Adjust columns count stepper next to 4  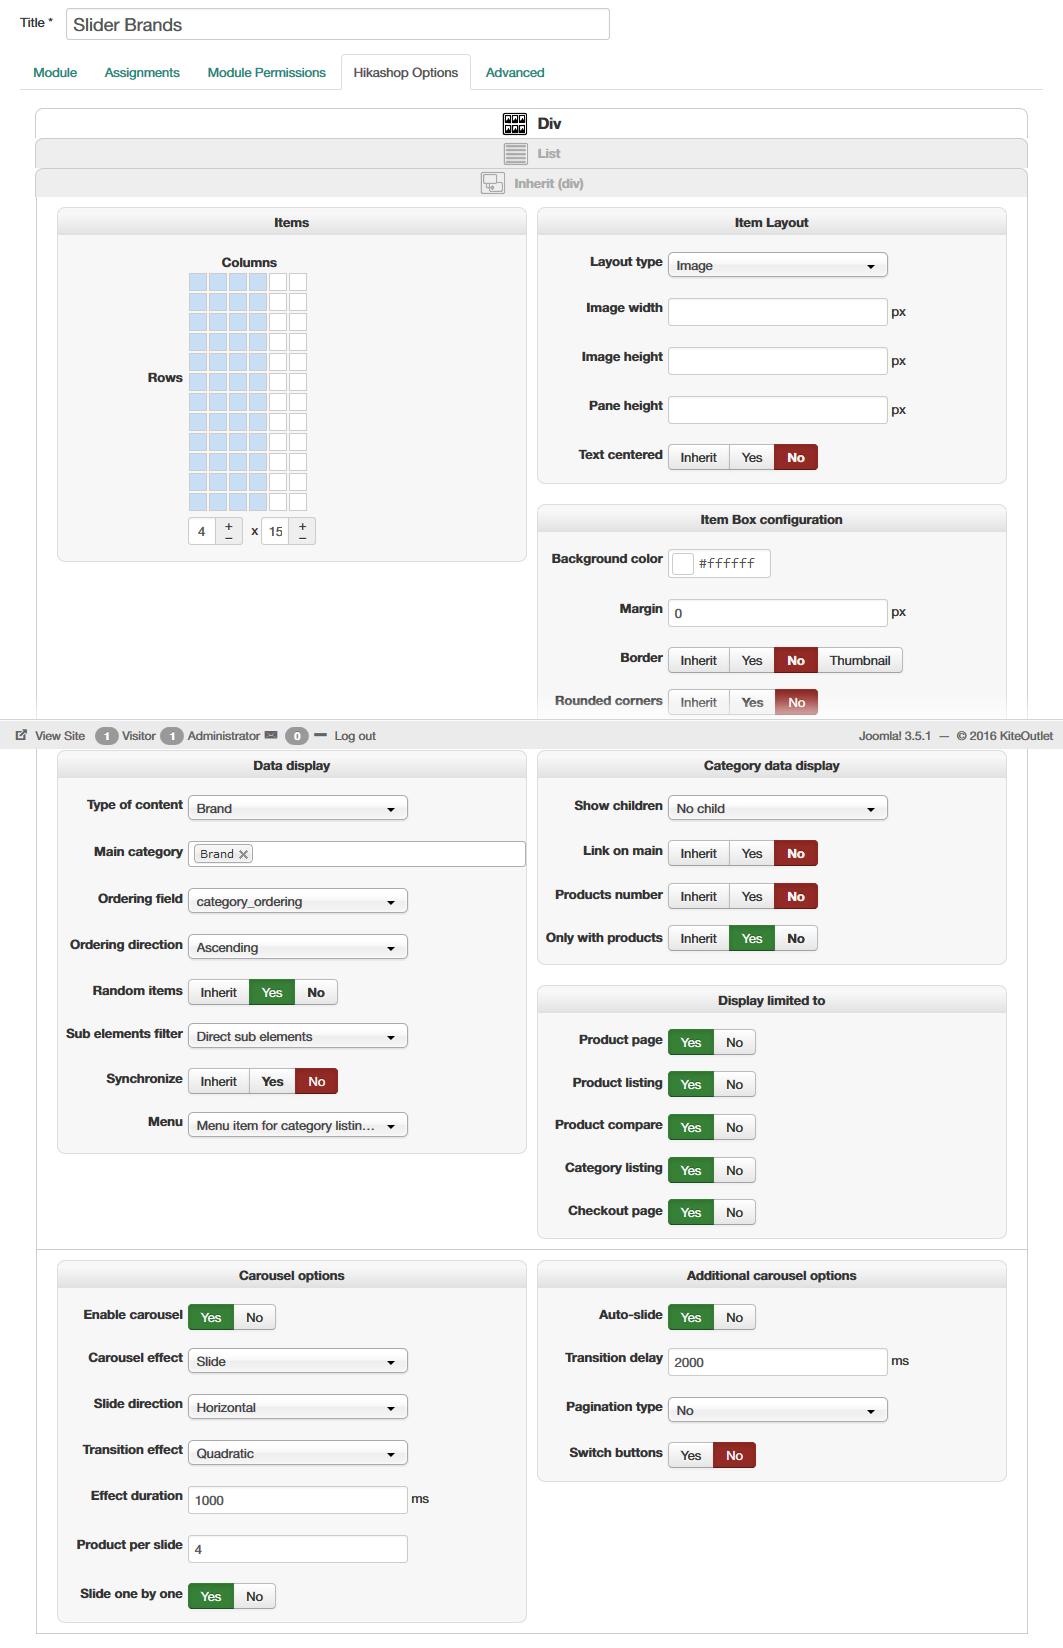coord(229,531)
